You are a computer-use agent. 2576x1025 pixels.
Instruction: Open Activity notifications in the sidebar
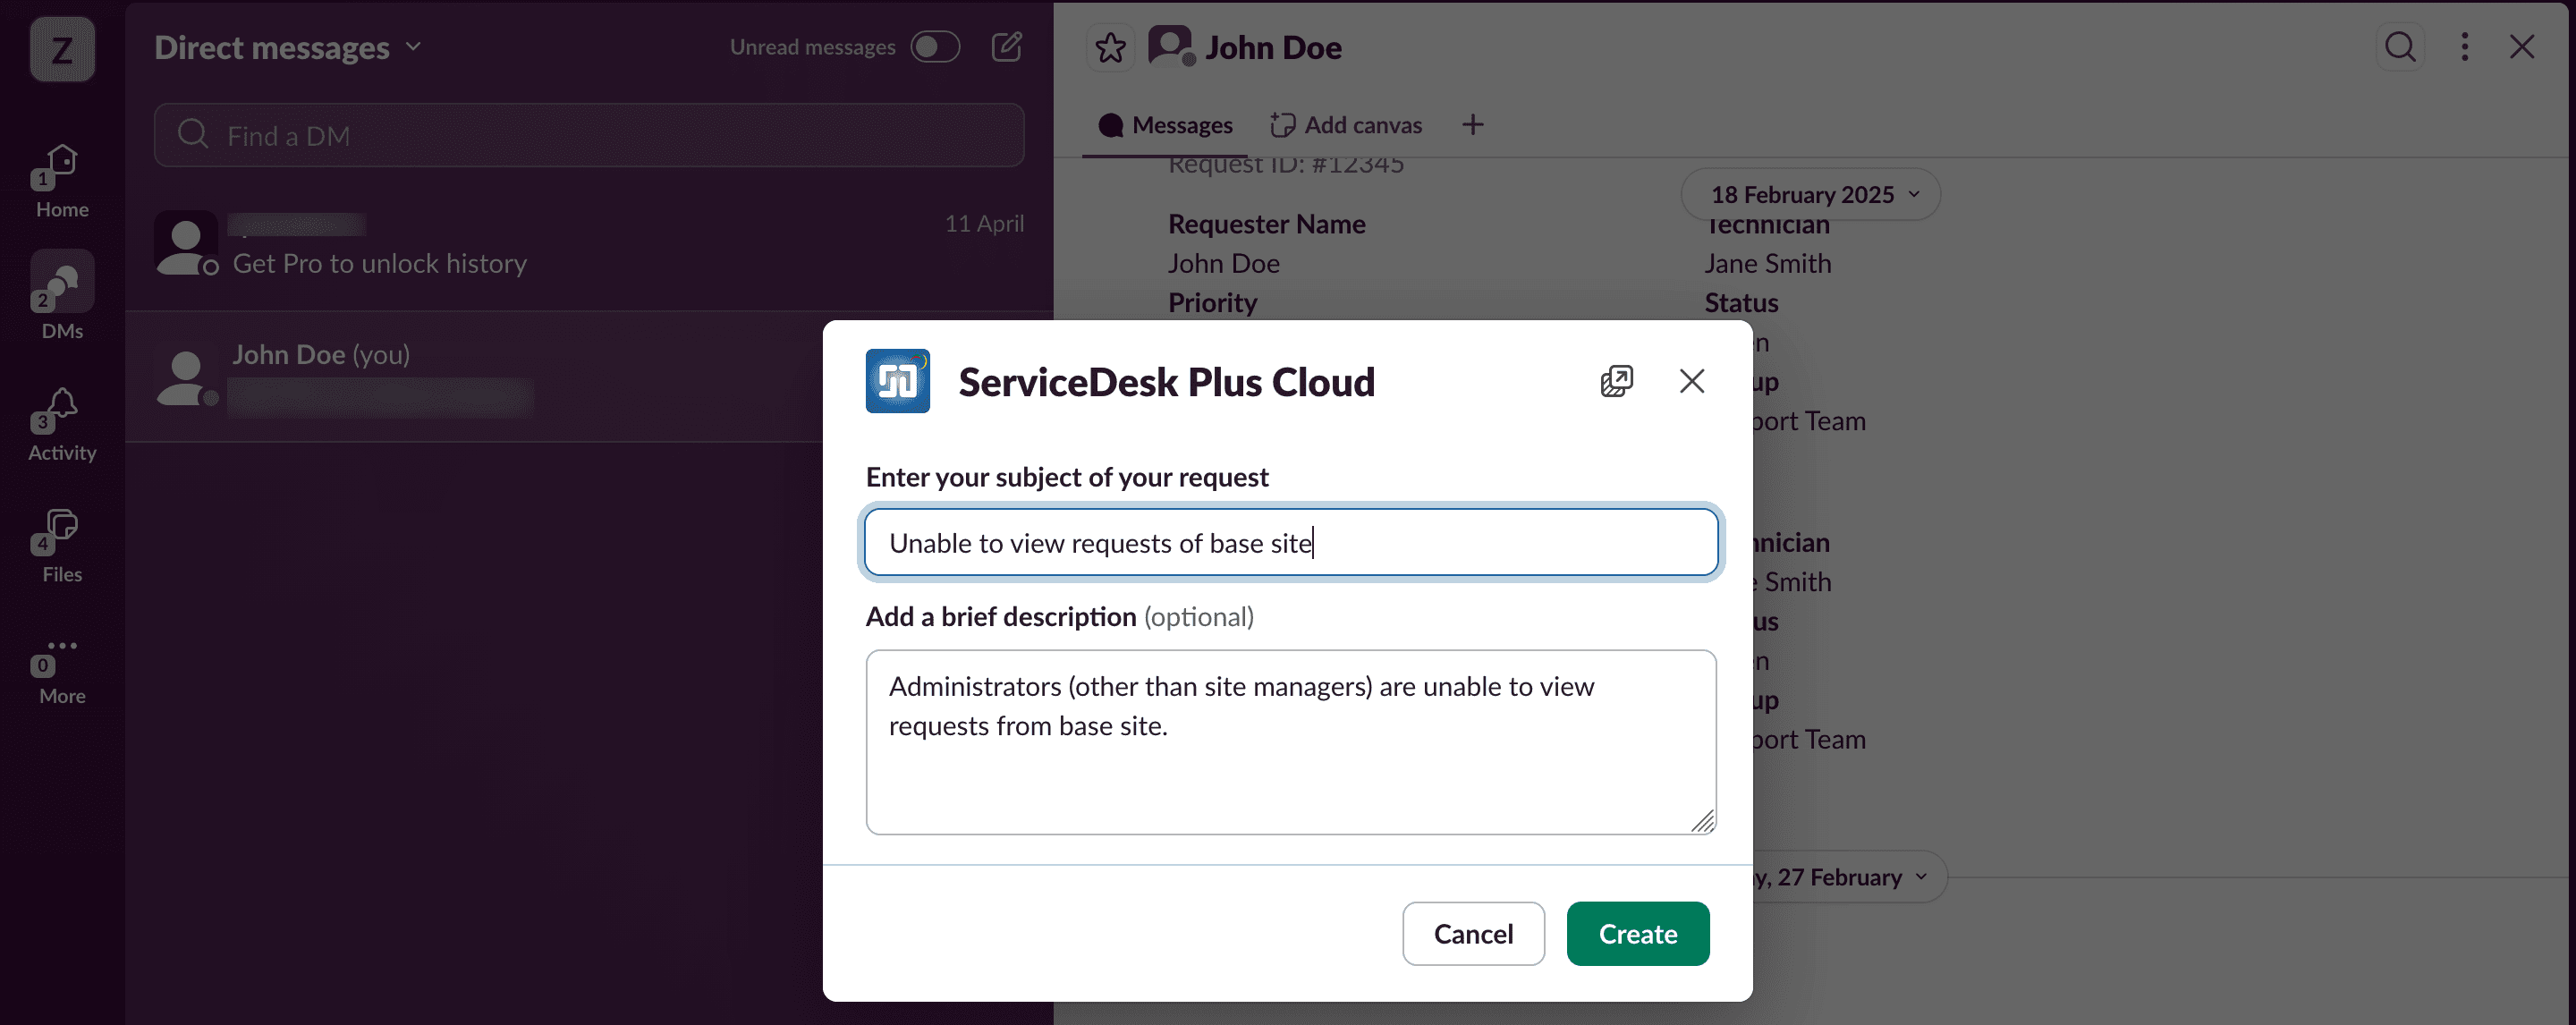click(x=62, y=424)
